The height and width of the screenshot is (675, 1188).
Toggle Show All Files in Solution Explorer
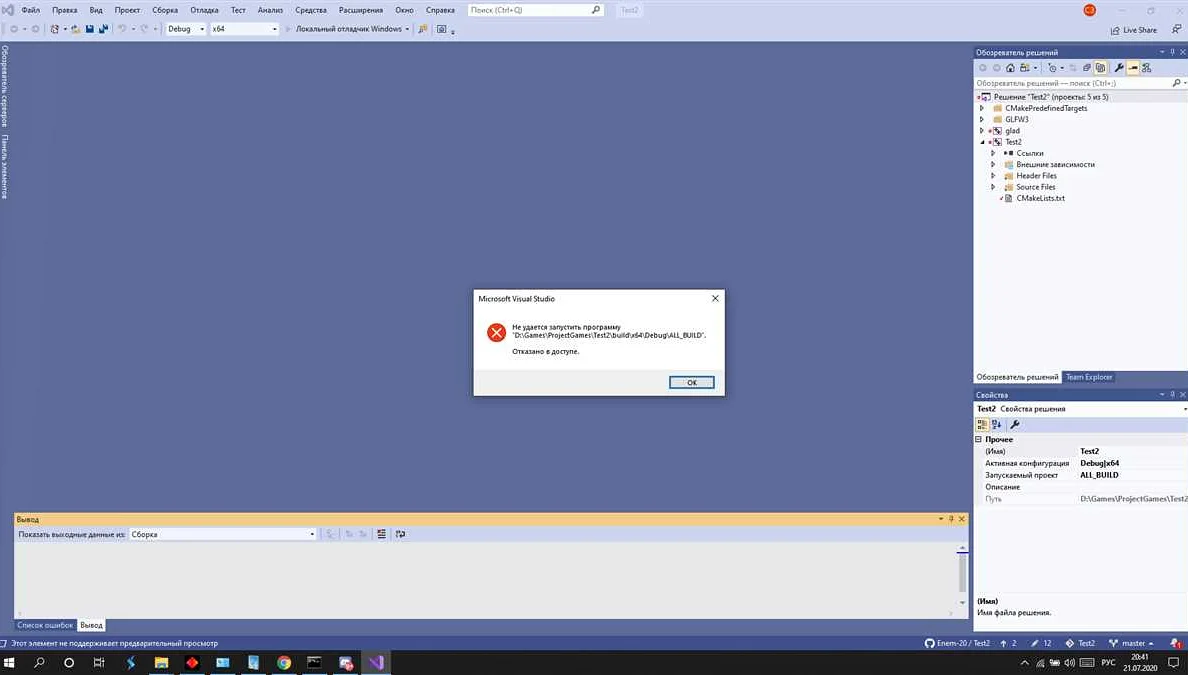1100,68
